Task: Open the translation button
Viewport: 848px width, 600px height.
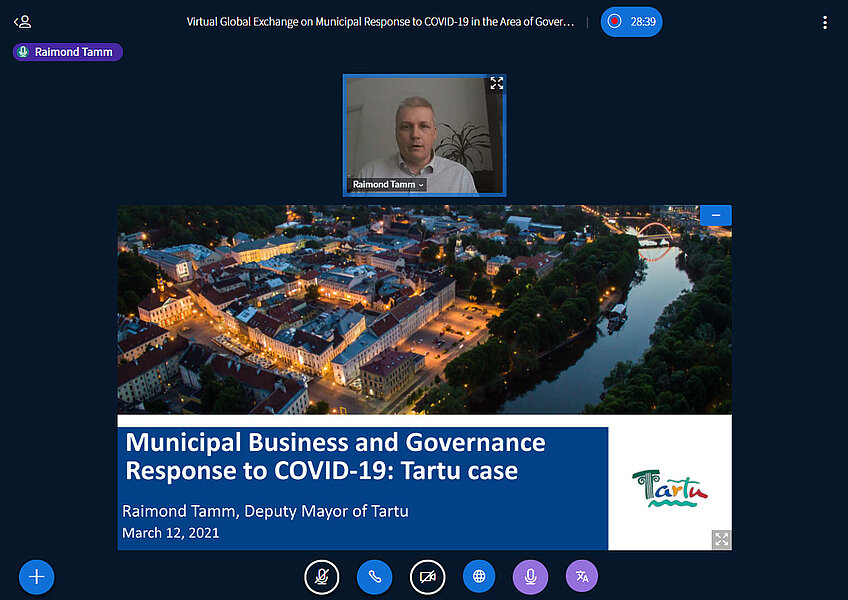Action: [x=582, y=576]
